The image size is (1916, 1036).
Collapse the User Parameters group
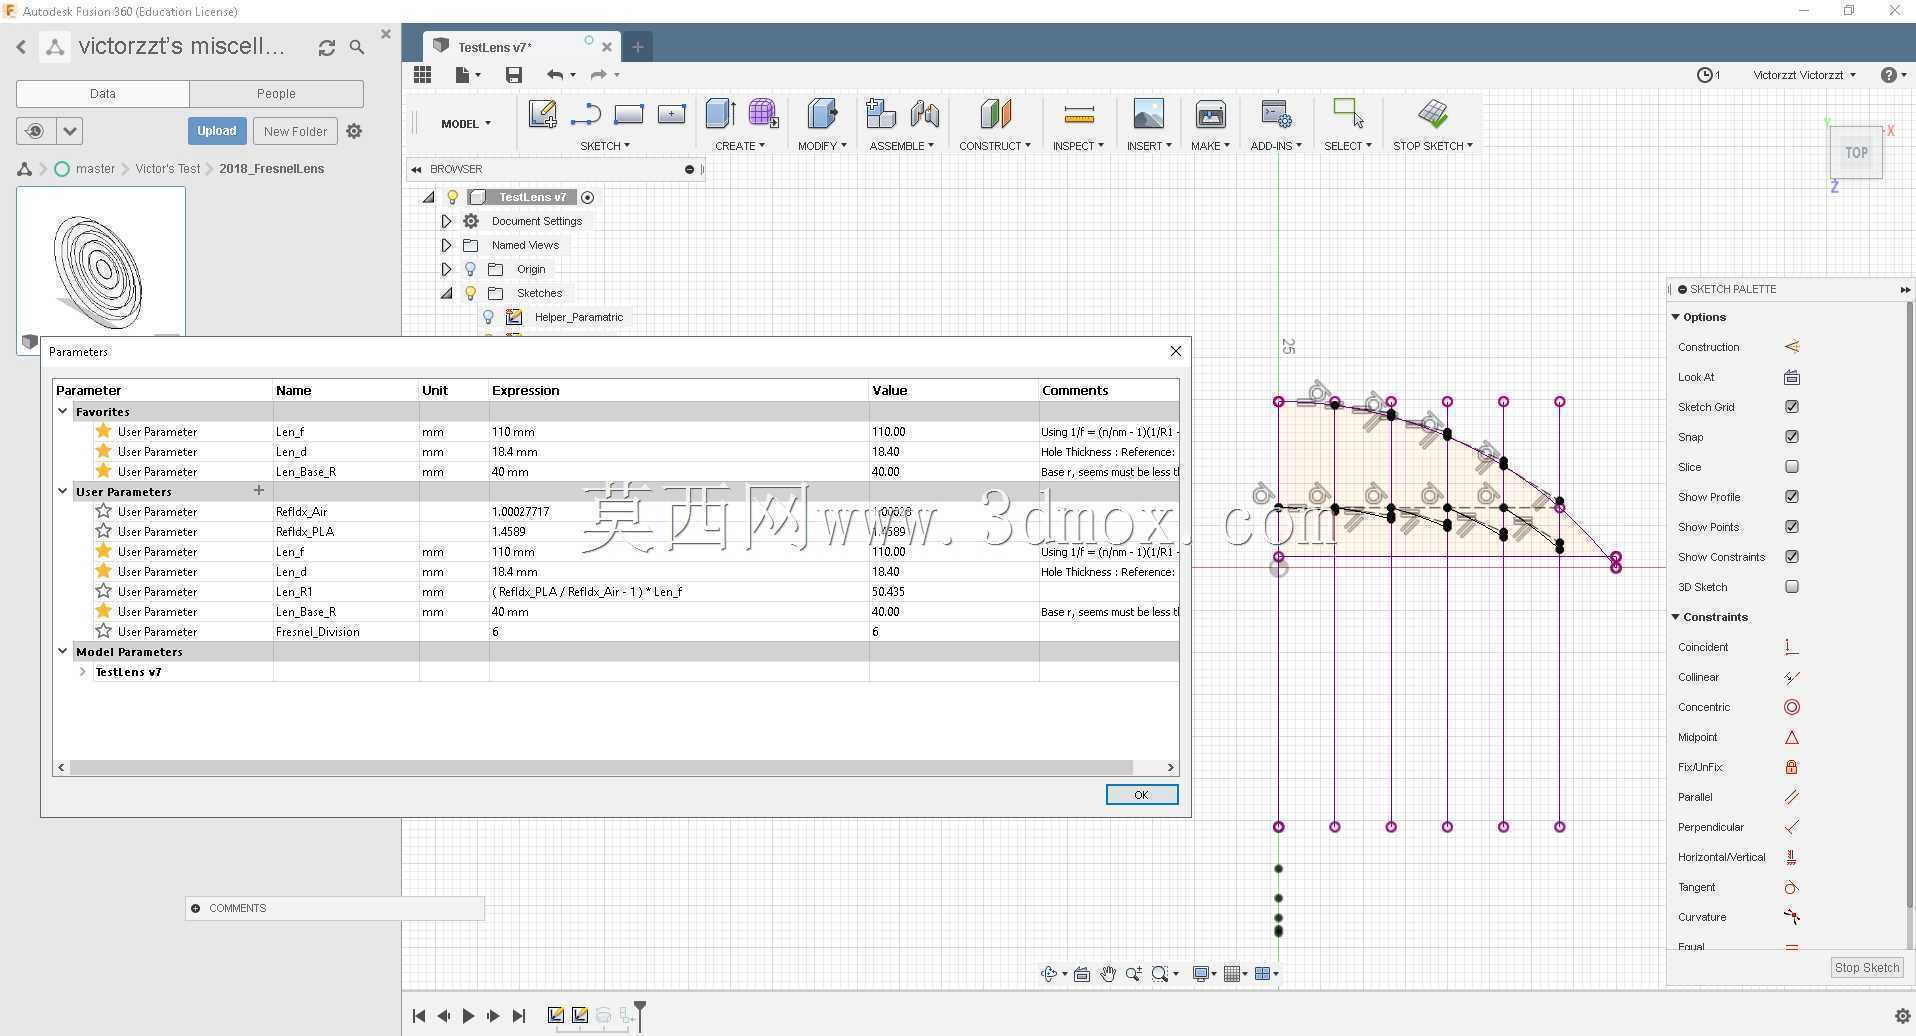click(x=63, y=491)
